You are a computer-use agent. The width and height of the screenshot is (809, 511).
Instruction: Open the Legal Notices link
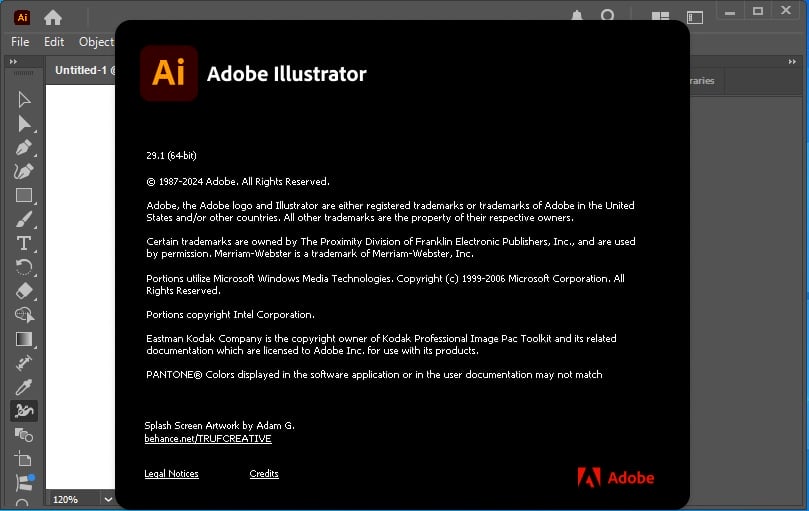pyautogui.click(x=171, y=474)
